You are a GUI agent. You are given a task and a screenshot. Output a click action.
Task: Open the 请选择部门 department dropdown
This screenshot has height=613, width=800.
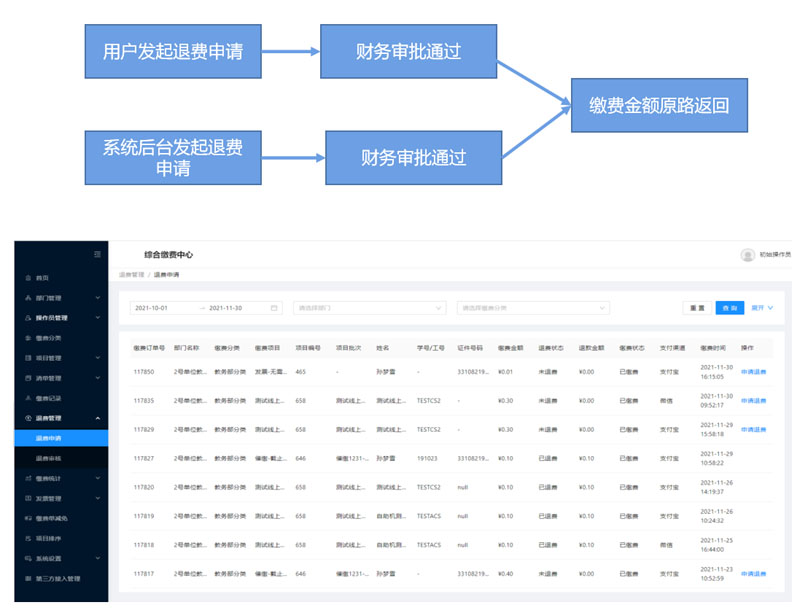pyautogui.click(x=368, y=308)
